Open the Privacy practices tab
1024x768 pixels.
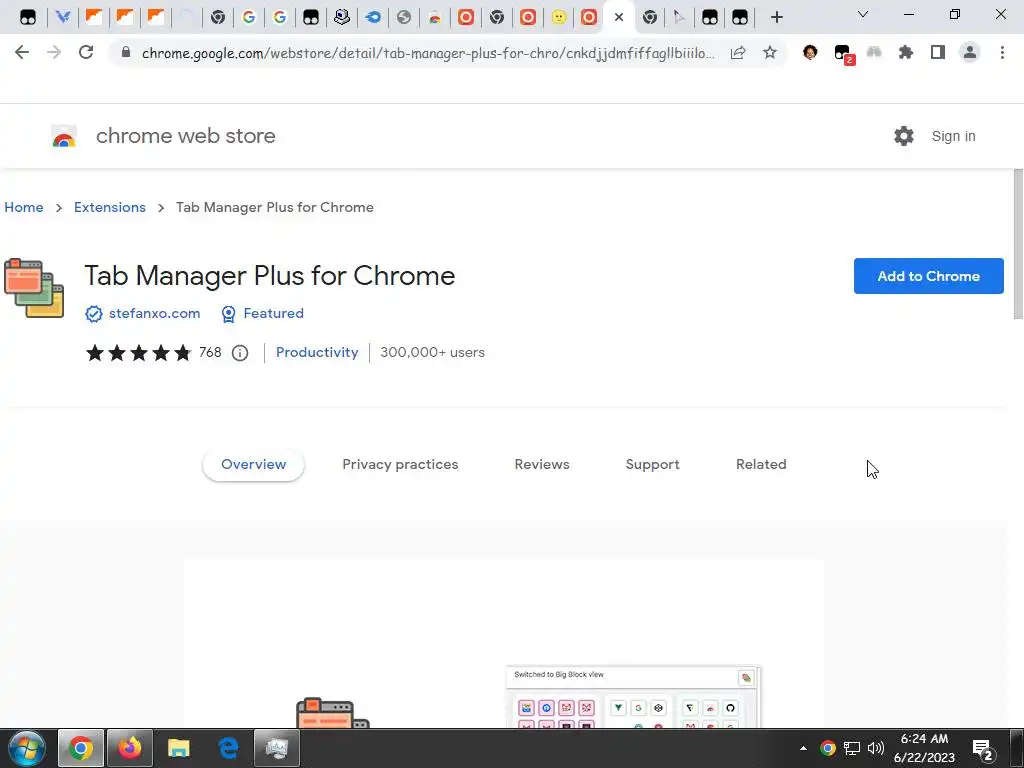(x=400, y=464)
